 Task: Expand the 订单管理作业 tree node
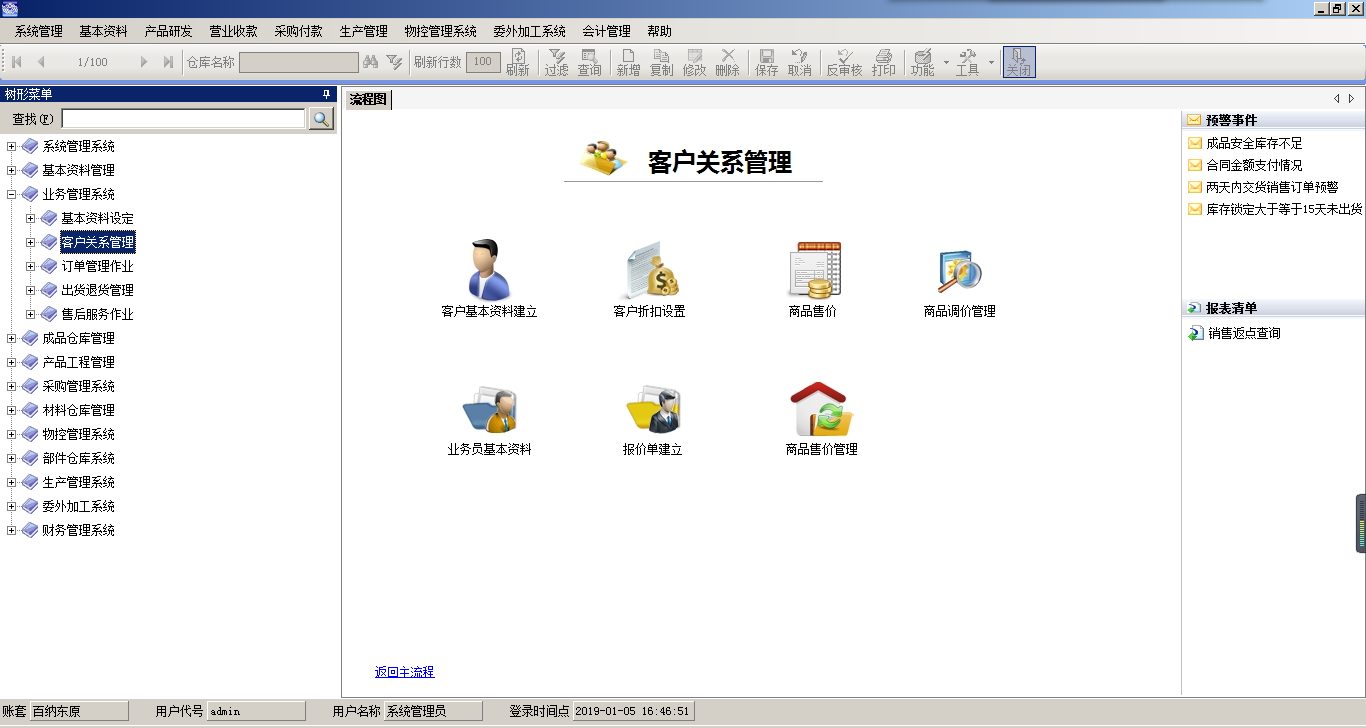point(31,267)
